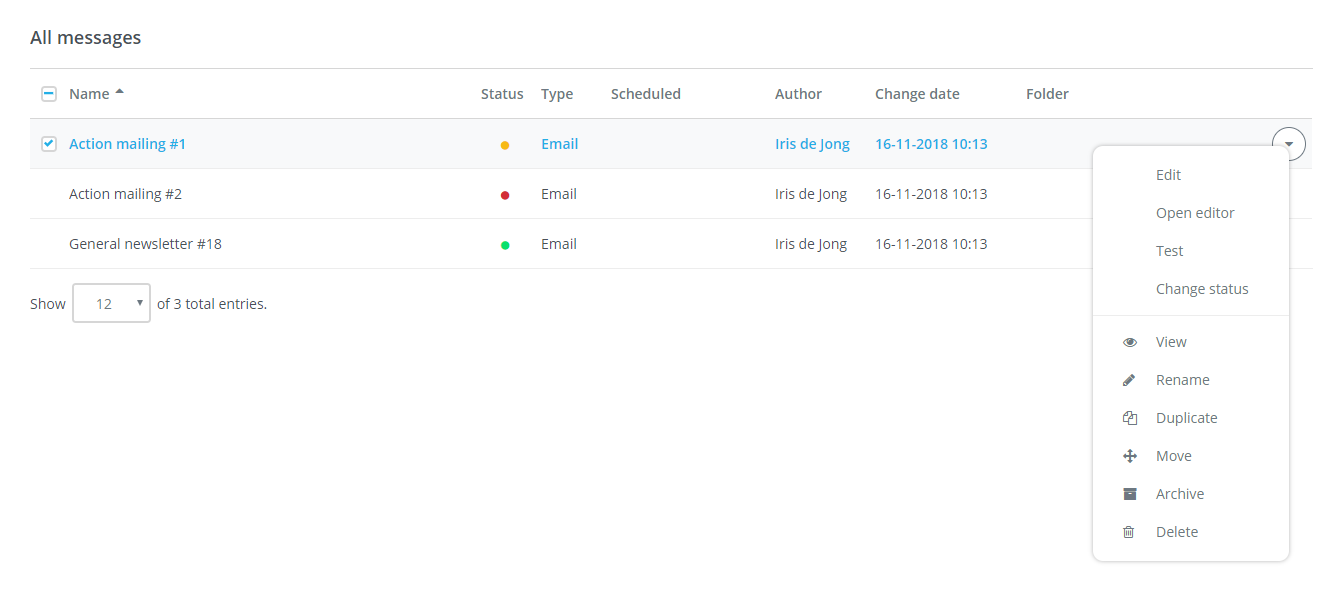The height and width of the screenshot is (593, 1333).
Task: Click the trash can Delete icon
Action: pyautogui.click(x=1129, y=532)
